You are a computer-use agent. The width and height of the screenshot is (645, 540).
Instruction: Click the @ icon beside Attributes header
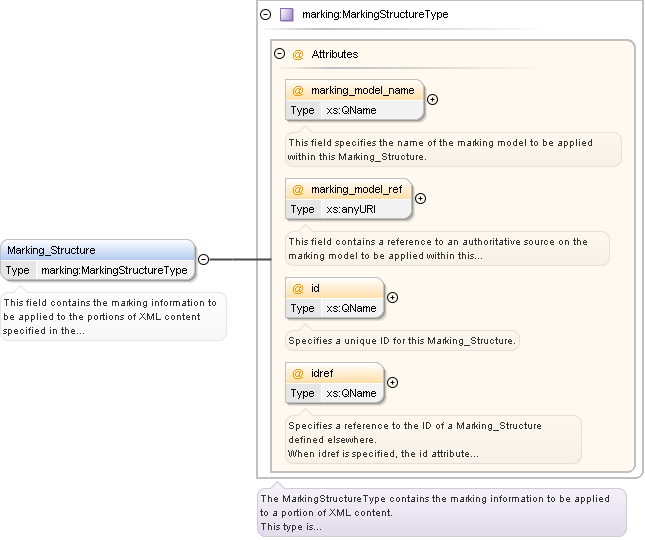pos(297,54)
